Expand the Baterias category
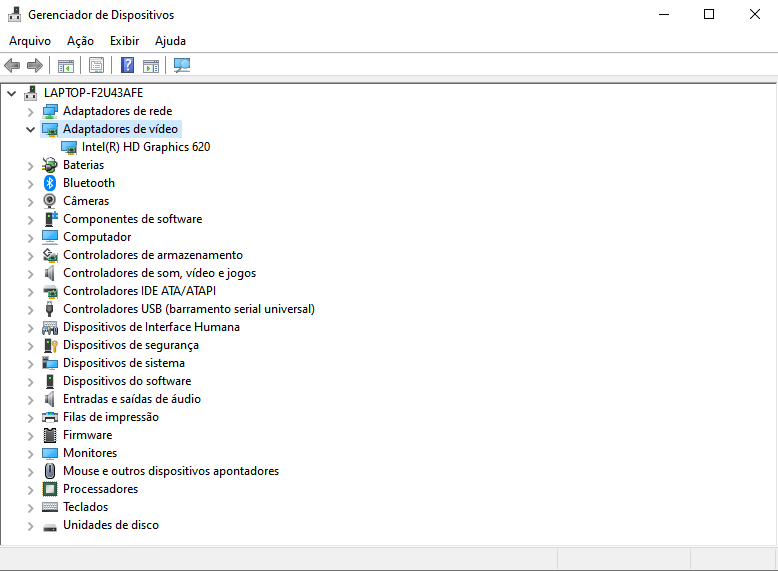This screenshot has width=778, height=571. tap(31, 166)
